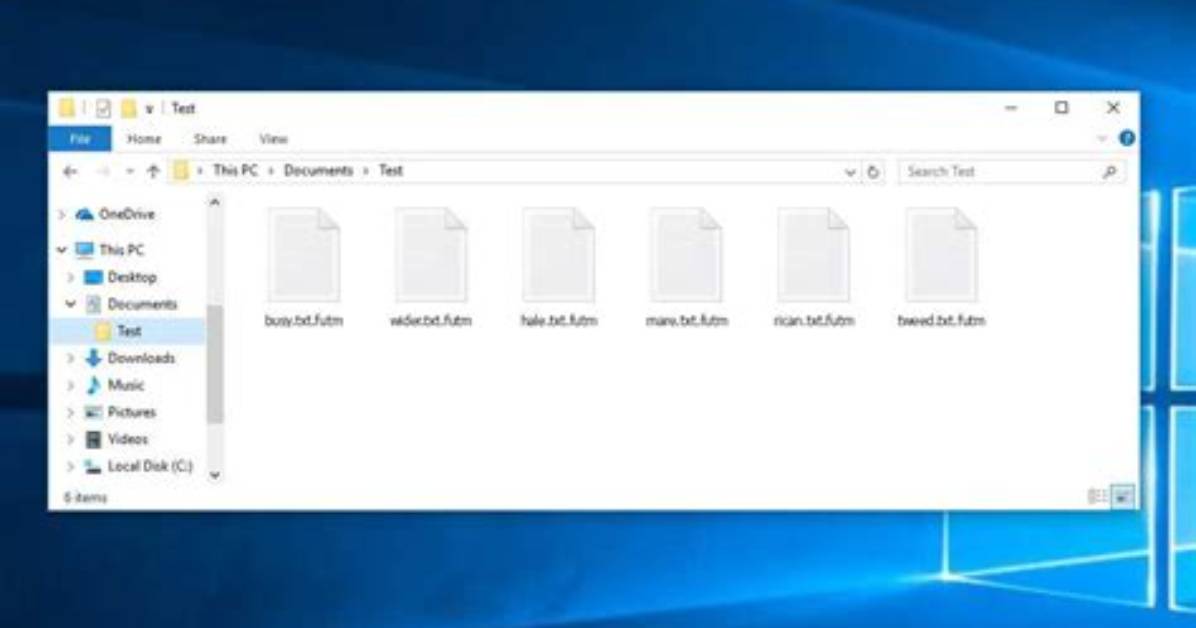
Task: Click the 6 items status text
Action: click(85, 498)
